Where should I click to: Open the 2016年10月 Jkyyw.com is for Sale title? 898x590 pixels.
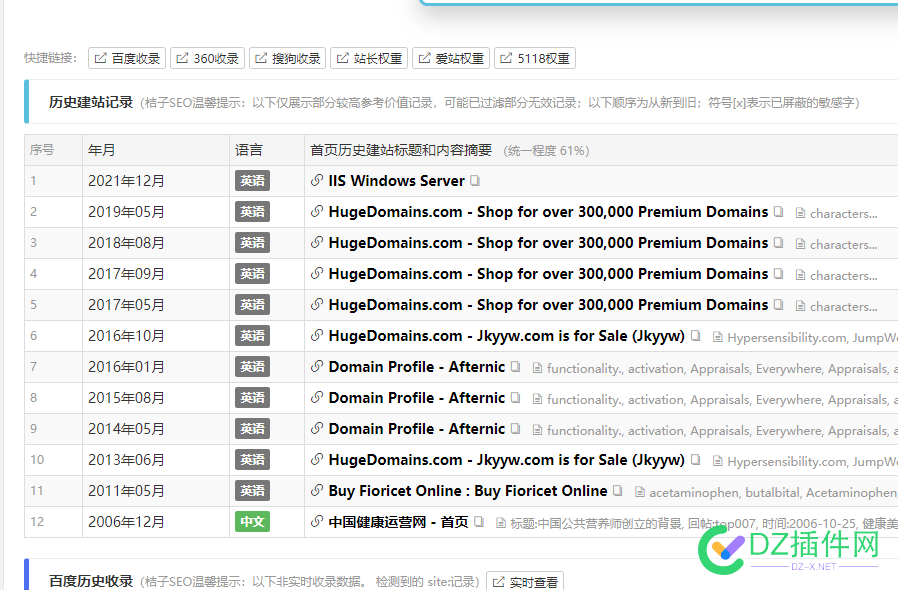[x=506, y=336]
